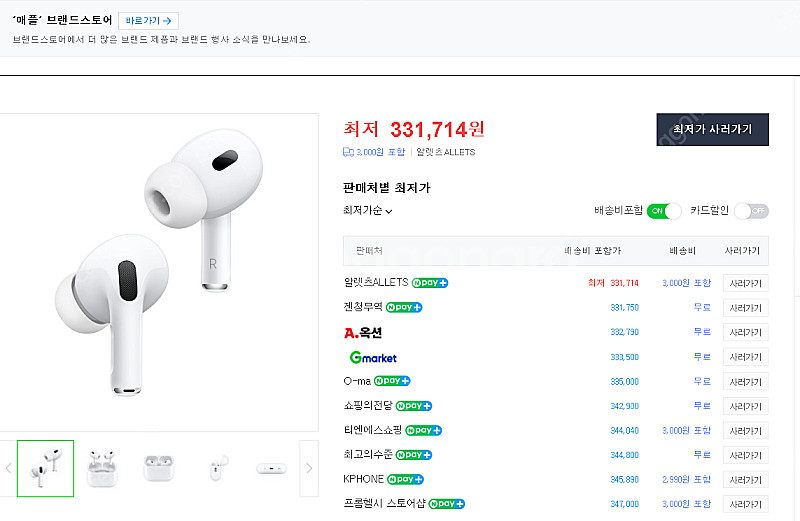Click Npay badge next to 쇼핑의전당
The width and height of the screenshot is (800, 521).
click(414, 406)
